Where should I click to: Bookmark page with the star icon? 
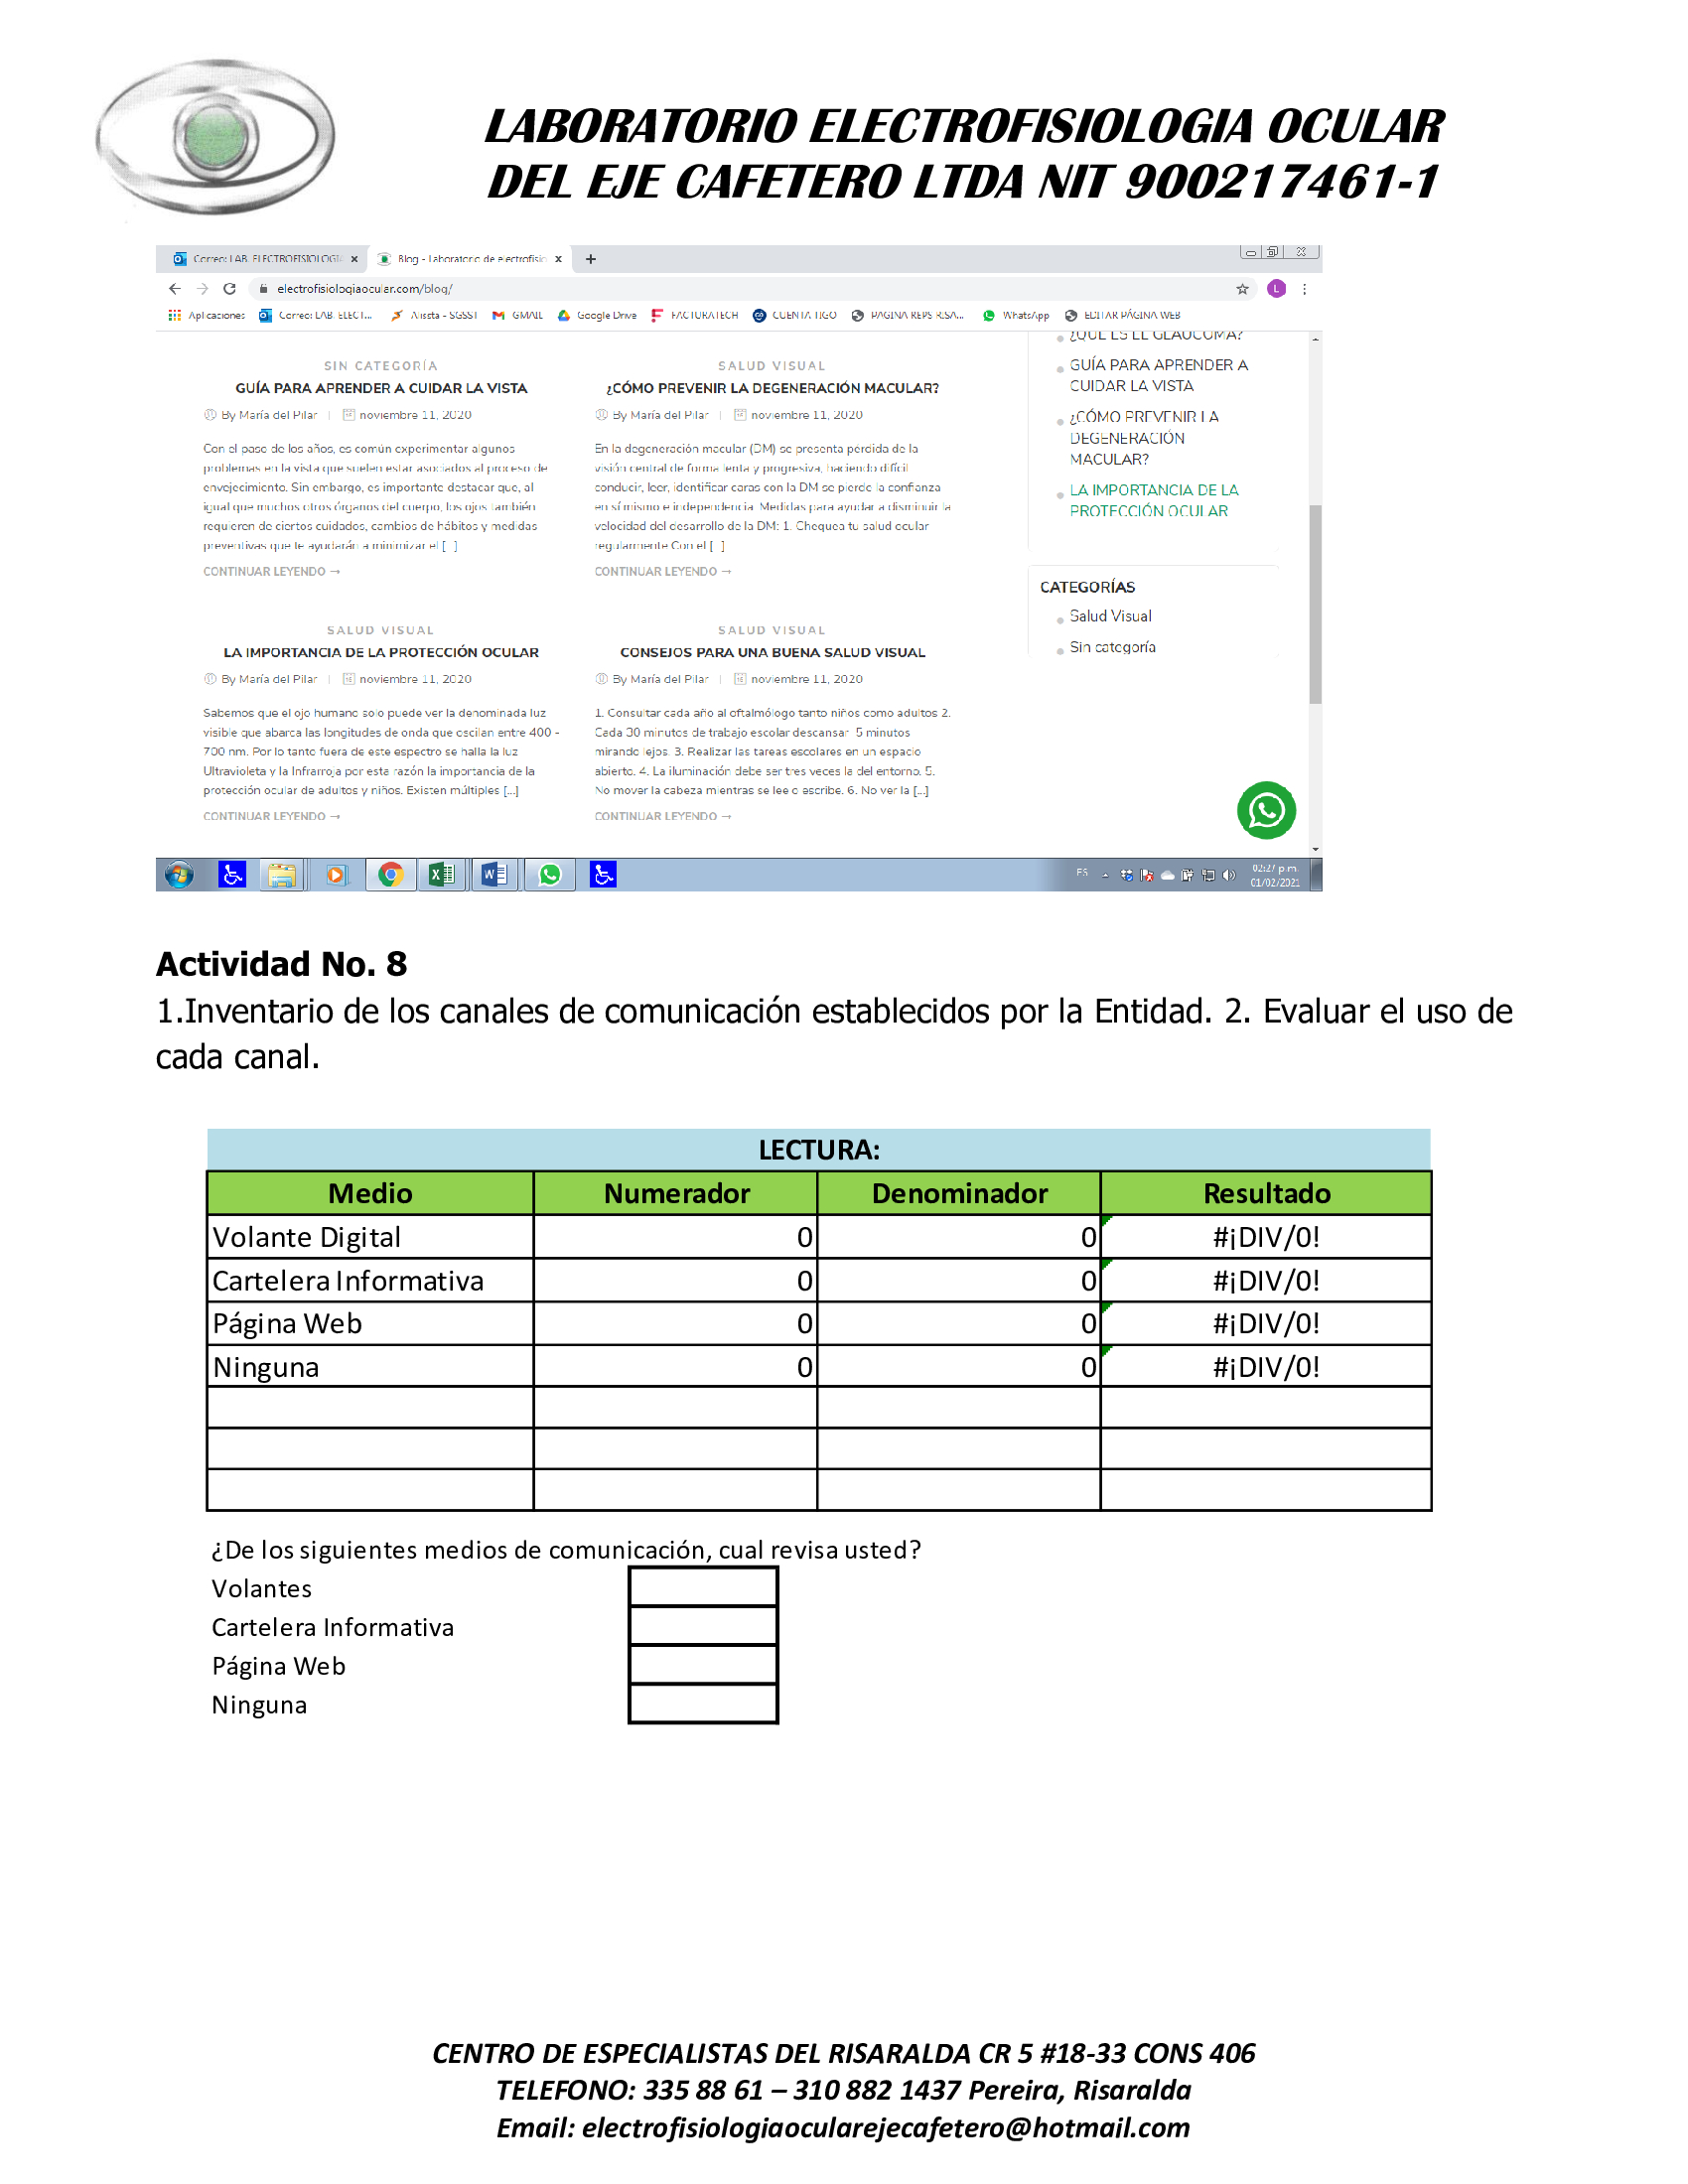tap(1242, 289)
